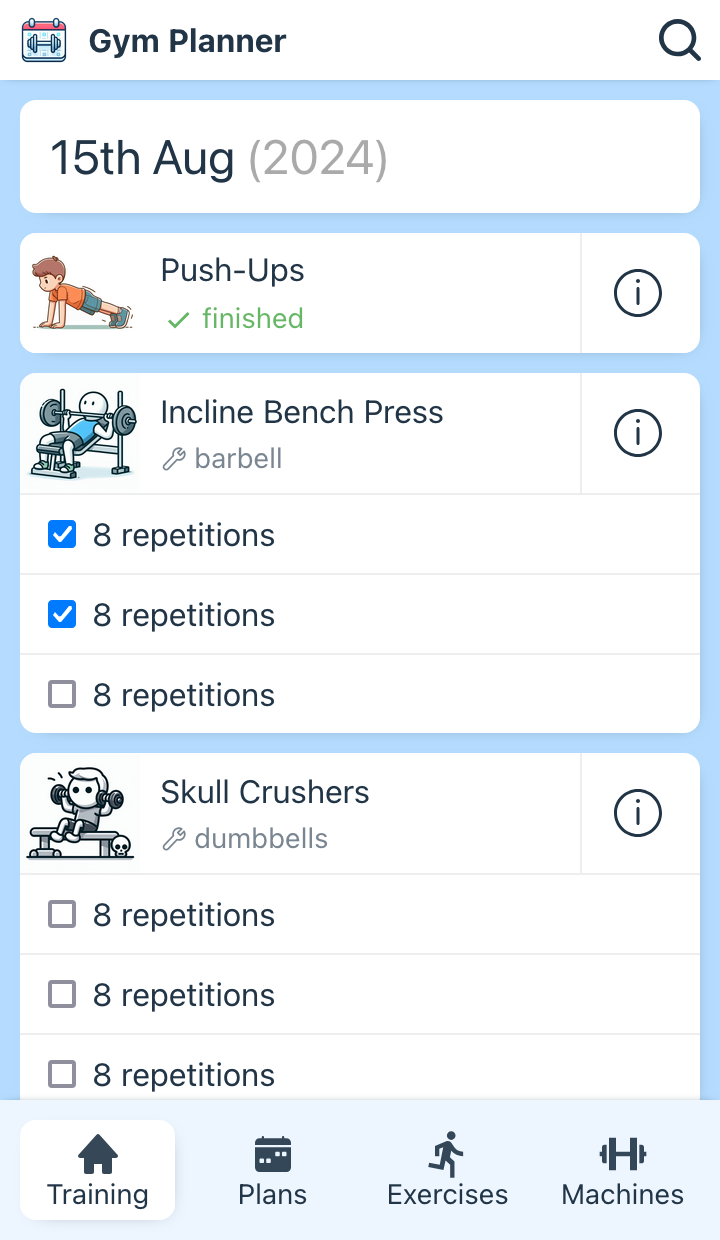
Task: Select the Push-Ups exercise title
Action: pyautogui.click(x=233, y=271)
